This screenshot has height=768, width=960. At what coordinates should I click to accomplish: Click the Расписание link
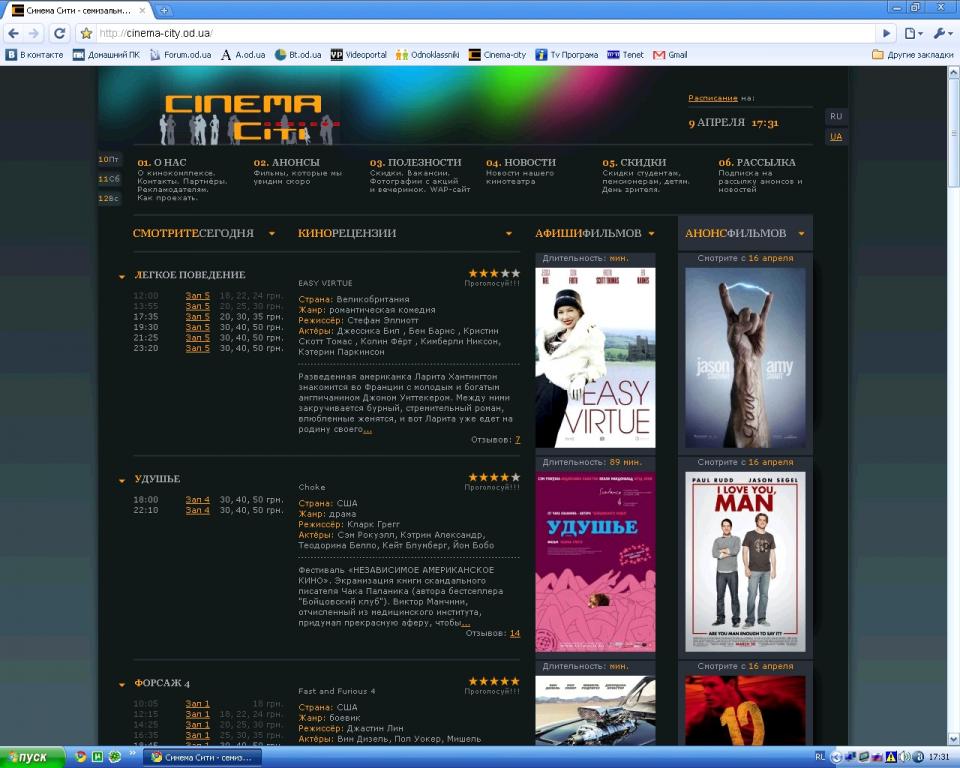(713, 98)
